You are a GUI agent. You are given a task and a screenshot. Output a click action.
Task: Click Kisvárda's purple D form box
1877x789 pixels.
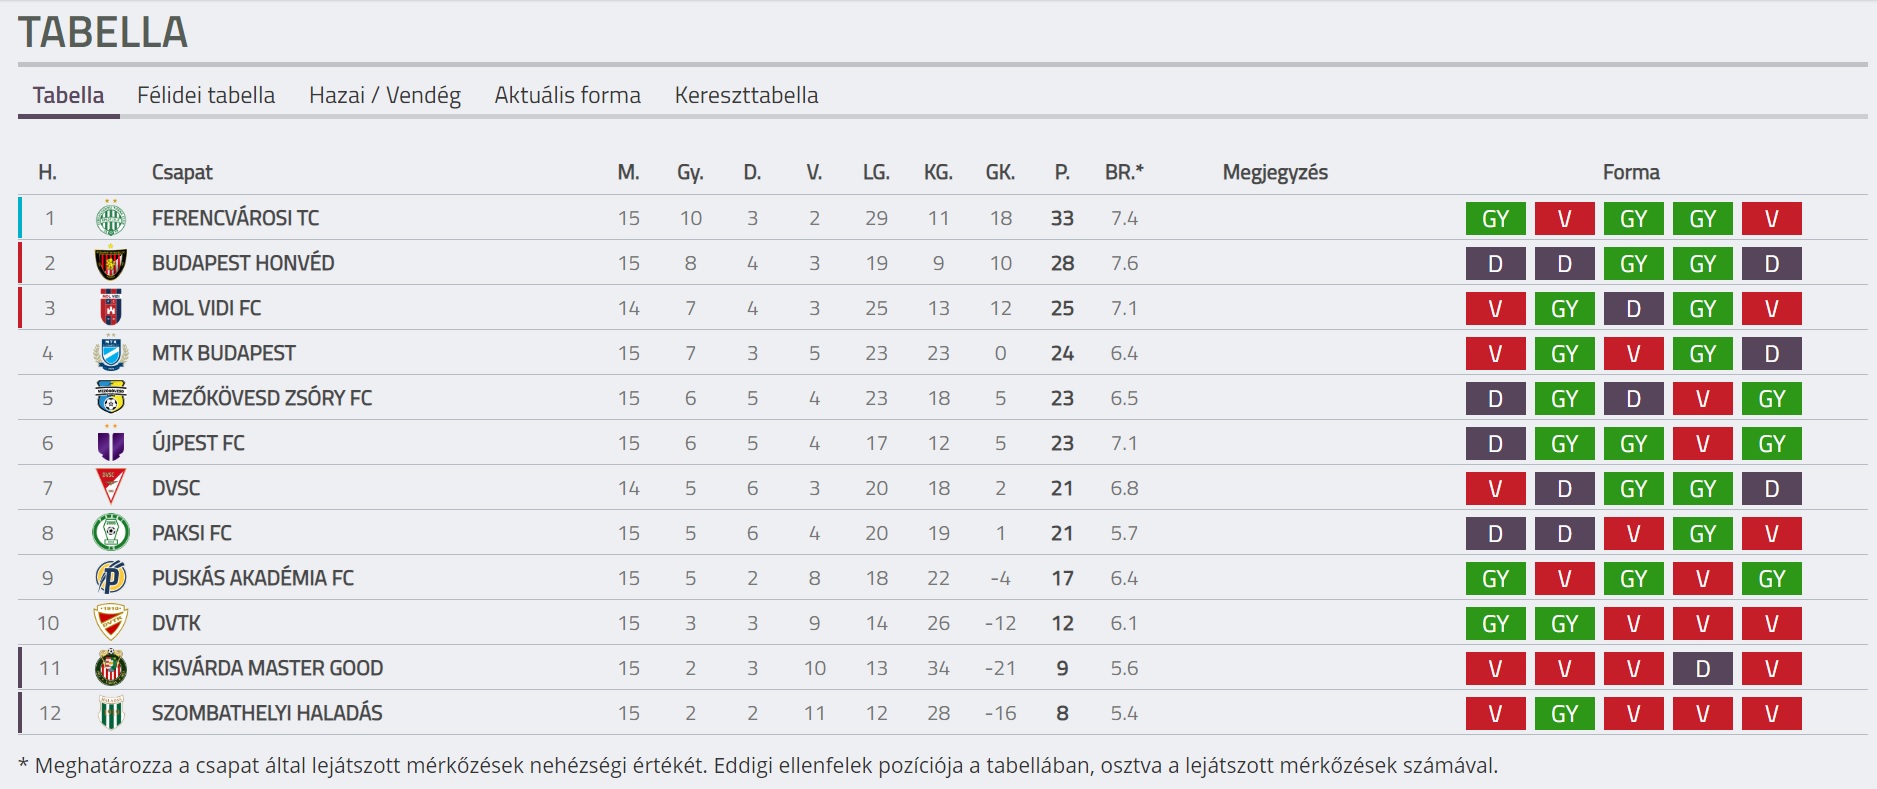coord(1703,668)
